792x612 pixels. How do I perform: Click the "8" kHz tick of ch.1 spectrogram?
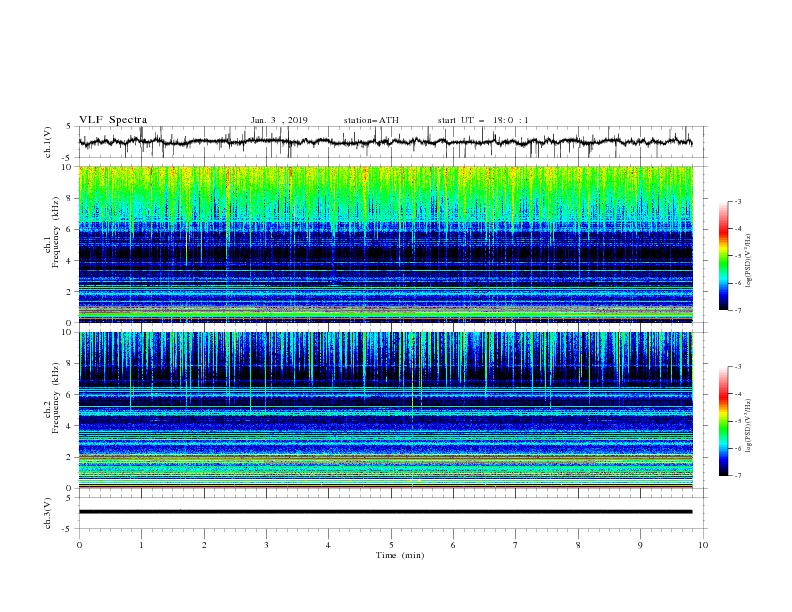click(70, 198)
